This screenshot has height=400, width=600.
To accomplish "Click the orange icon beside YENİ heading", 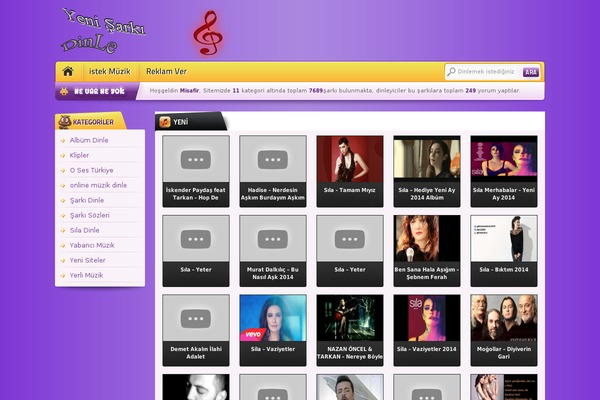I will click(165, 122).
